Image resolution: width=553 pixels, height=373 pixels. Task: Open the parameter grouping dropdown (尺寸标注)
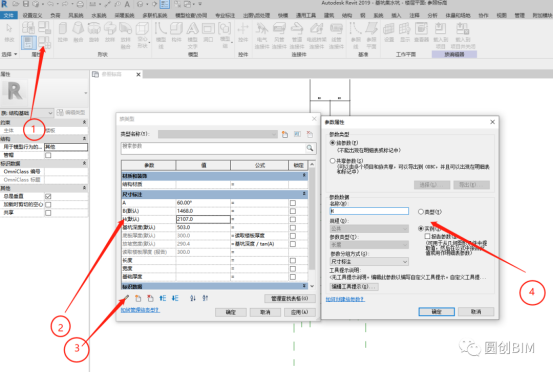(x=369, y=262)
